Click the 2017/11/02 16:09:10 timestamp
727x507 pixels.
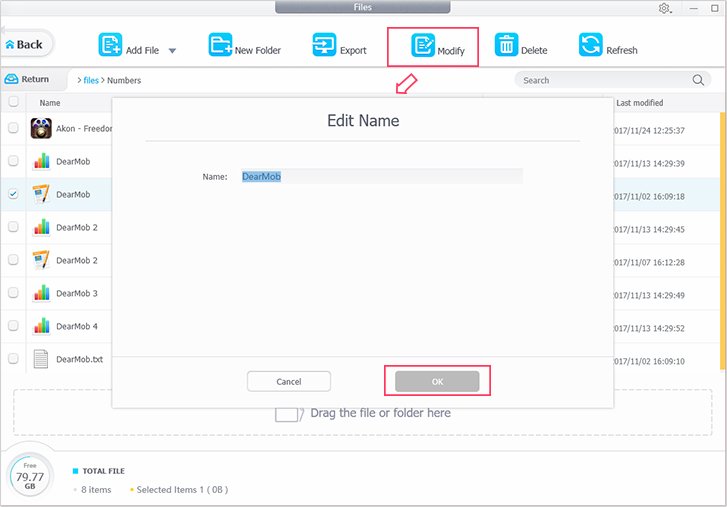649,361
